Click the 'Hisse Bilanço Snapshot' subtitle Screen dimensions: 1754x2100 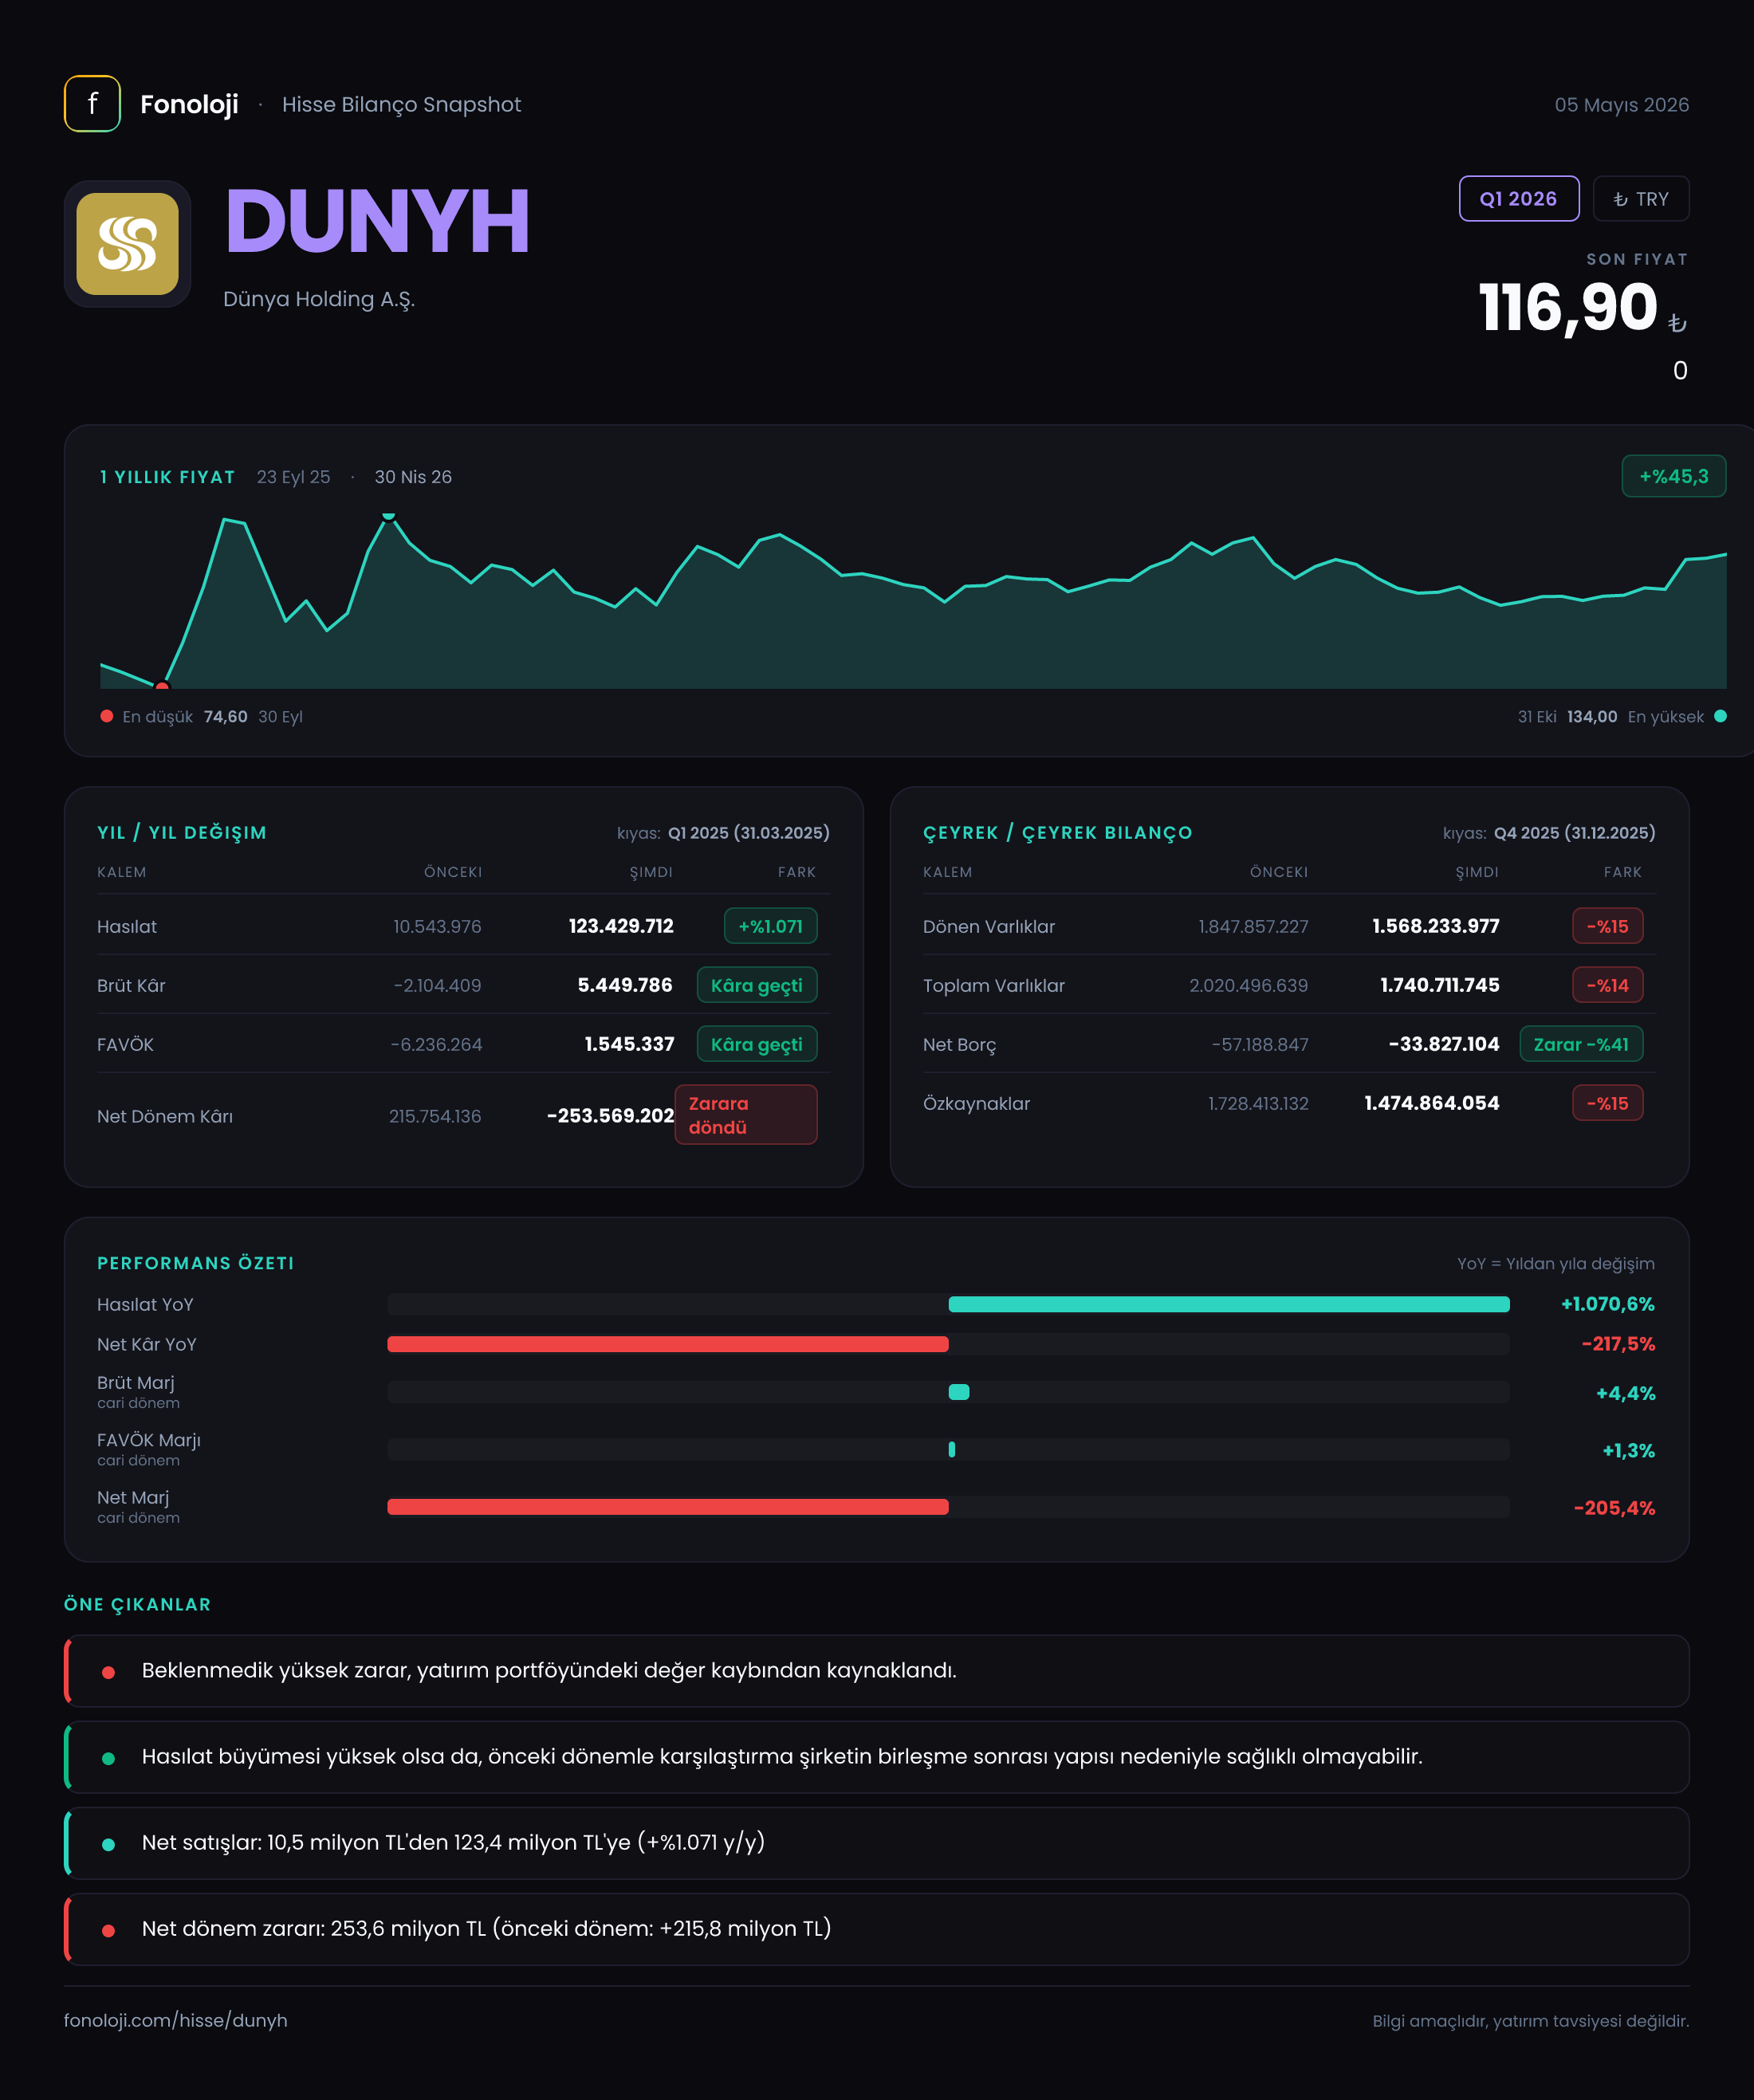401,104
